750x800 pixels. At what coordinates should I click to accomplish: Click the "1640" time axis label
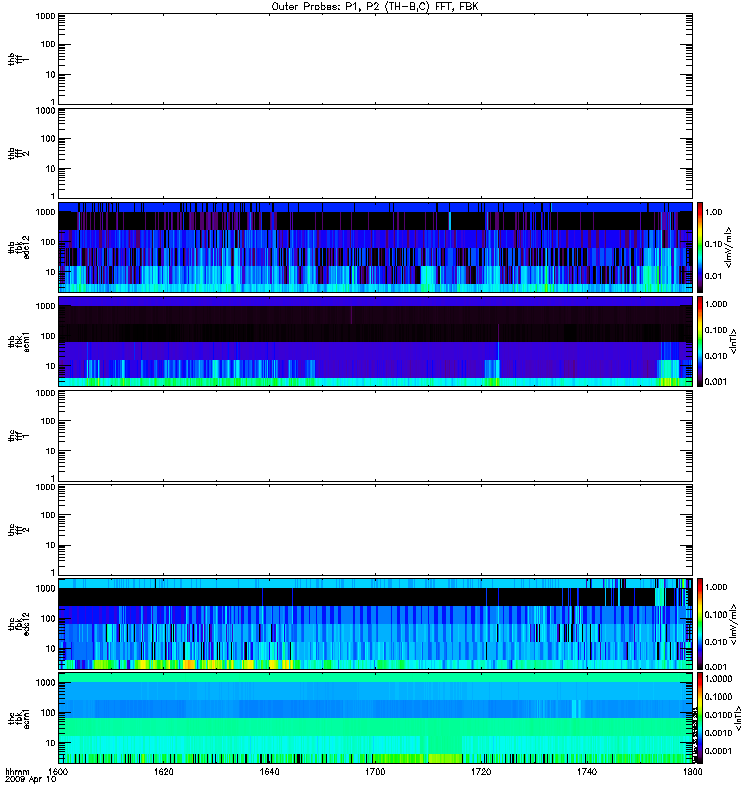click(x=269, y=771)
